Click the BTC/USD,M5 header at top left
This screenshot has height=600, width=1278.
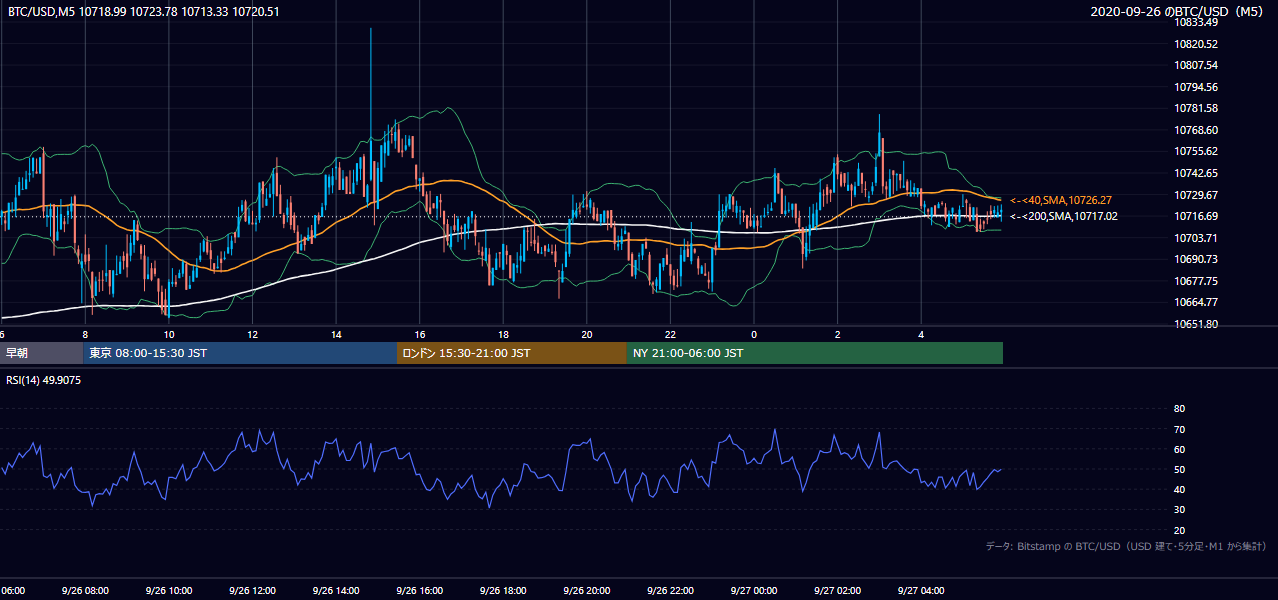144,12
